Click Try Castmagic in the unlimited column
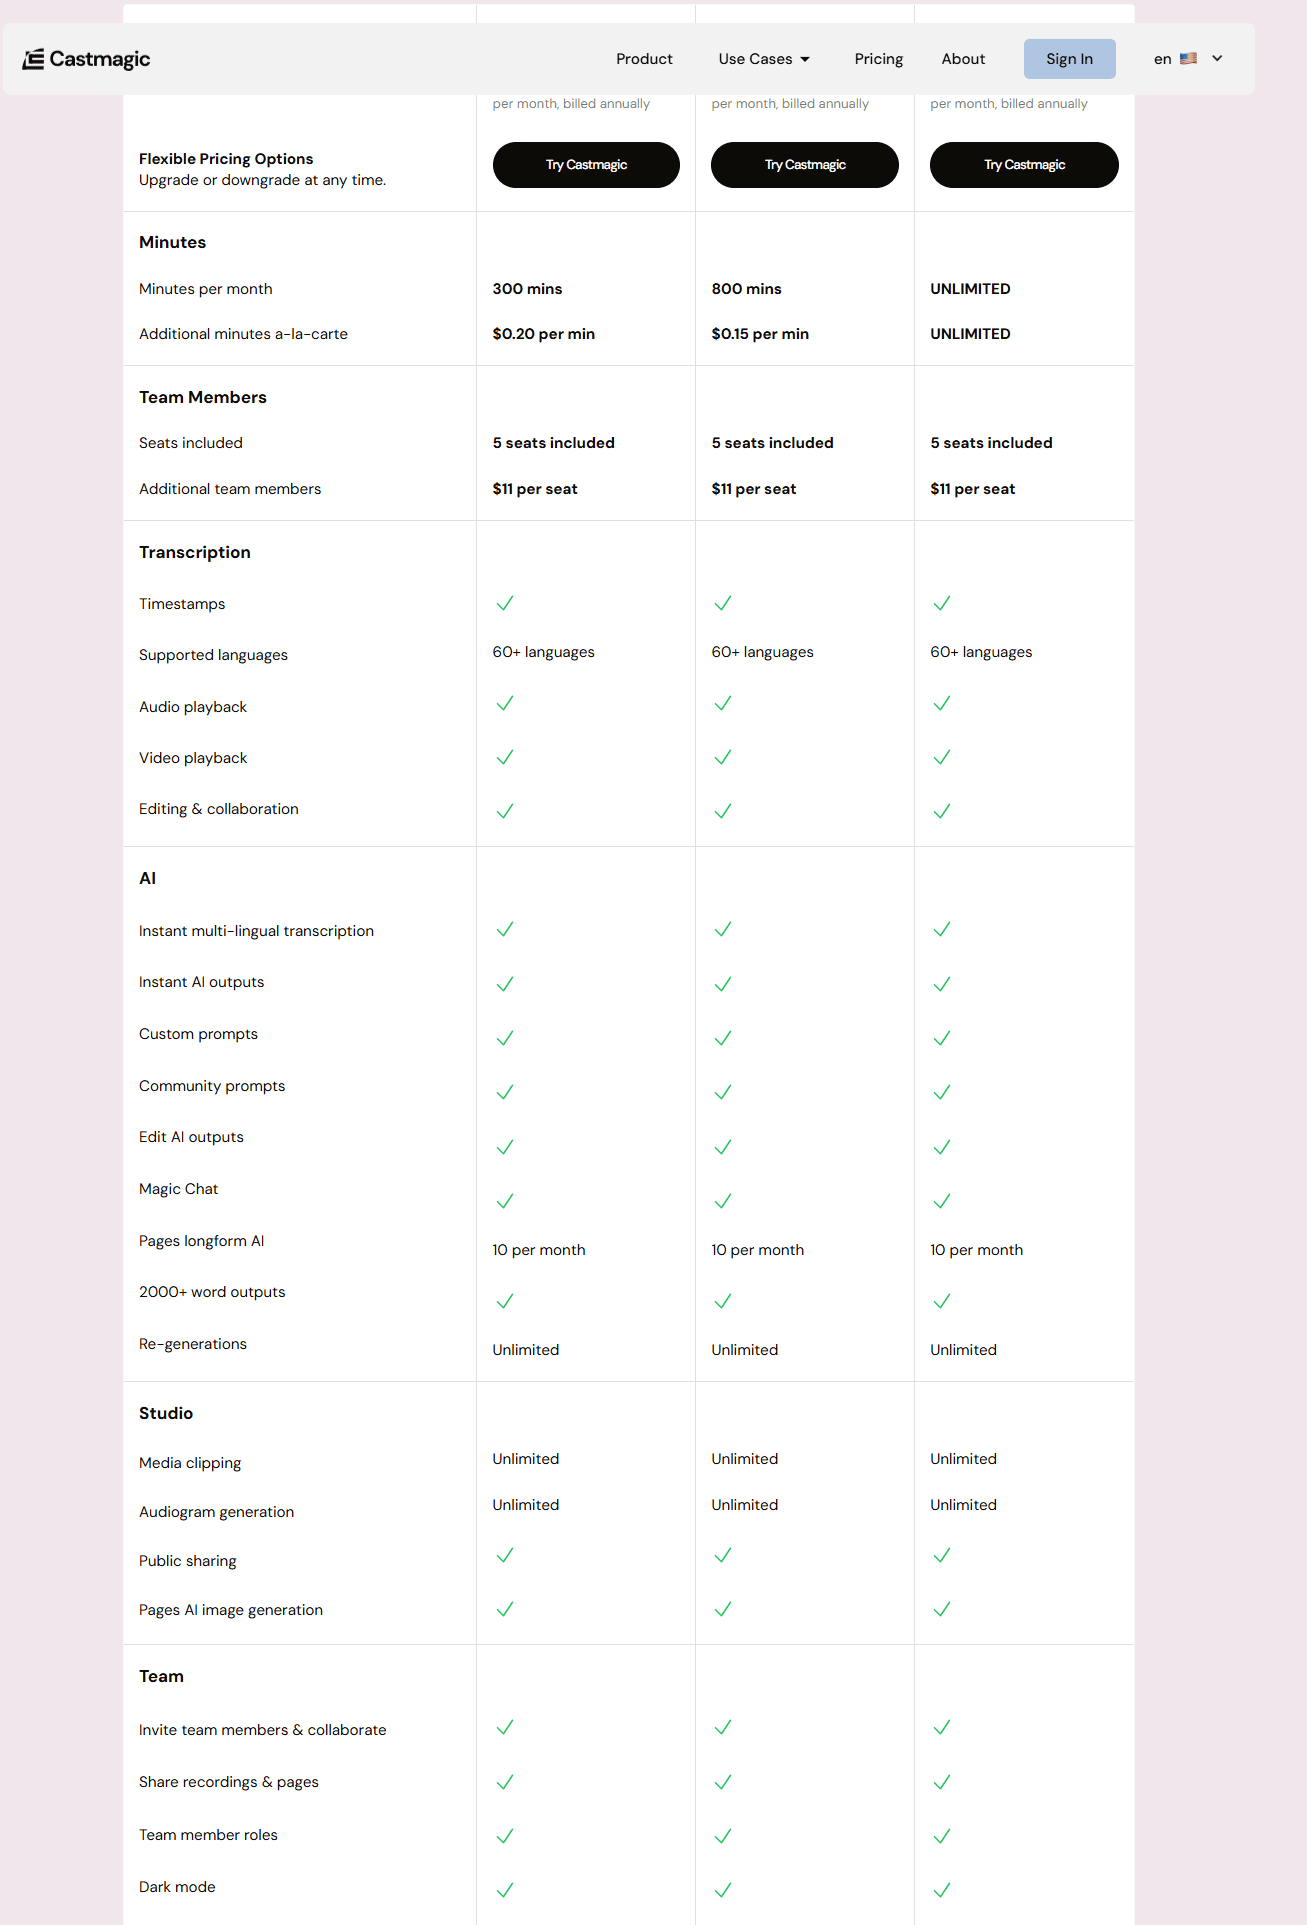Viewport: 1307px width, 1925px height. click(x=1023, y=164)
